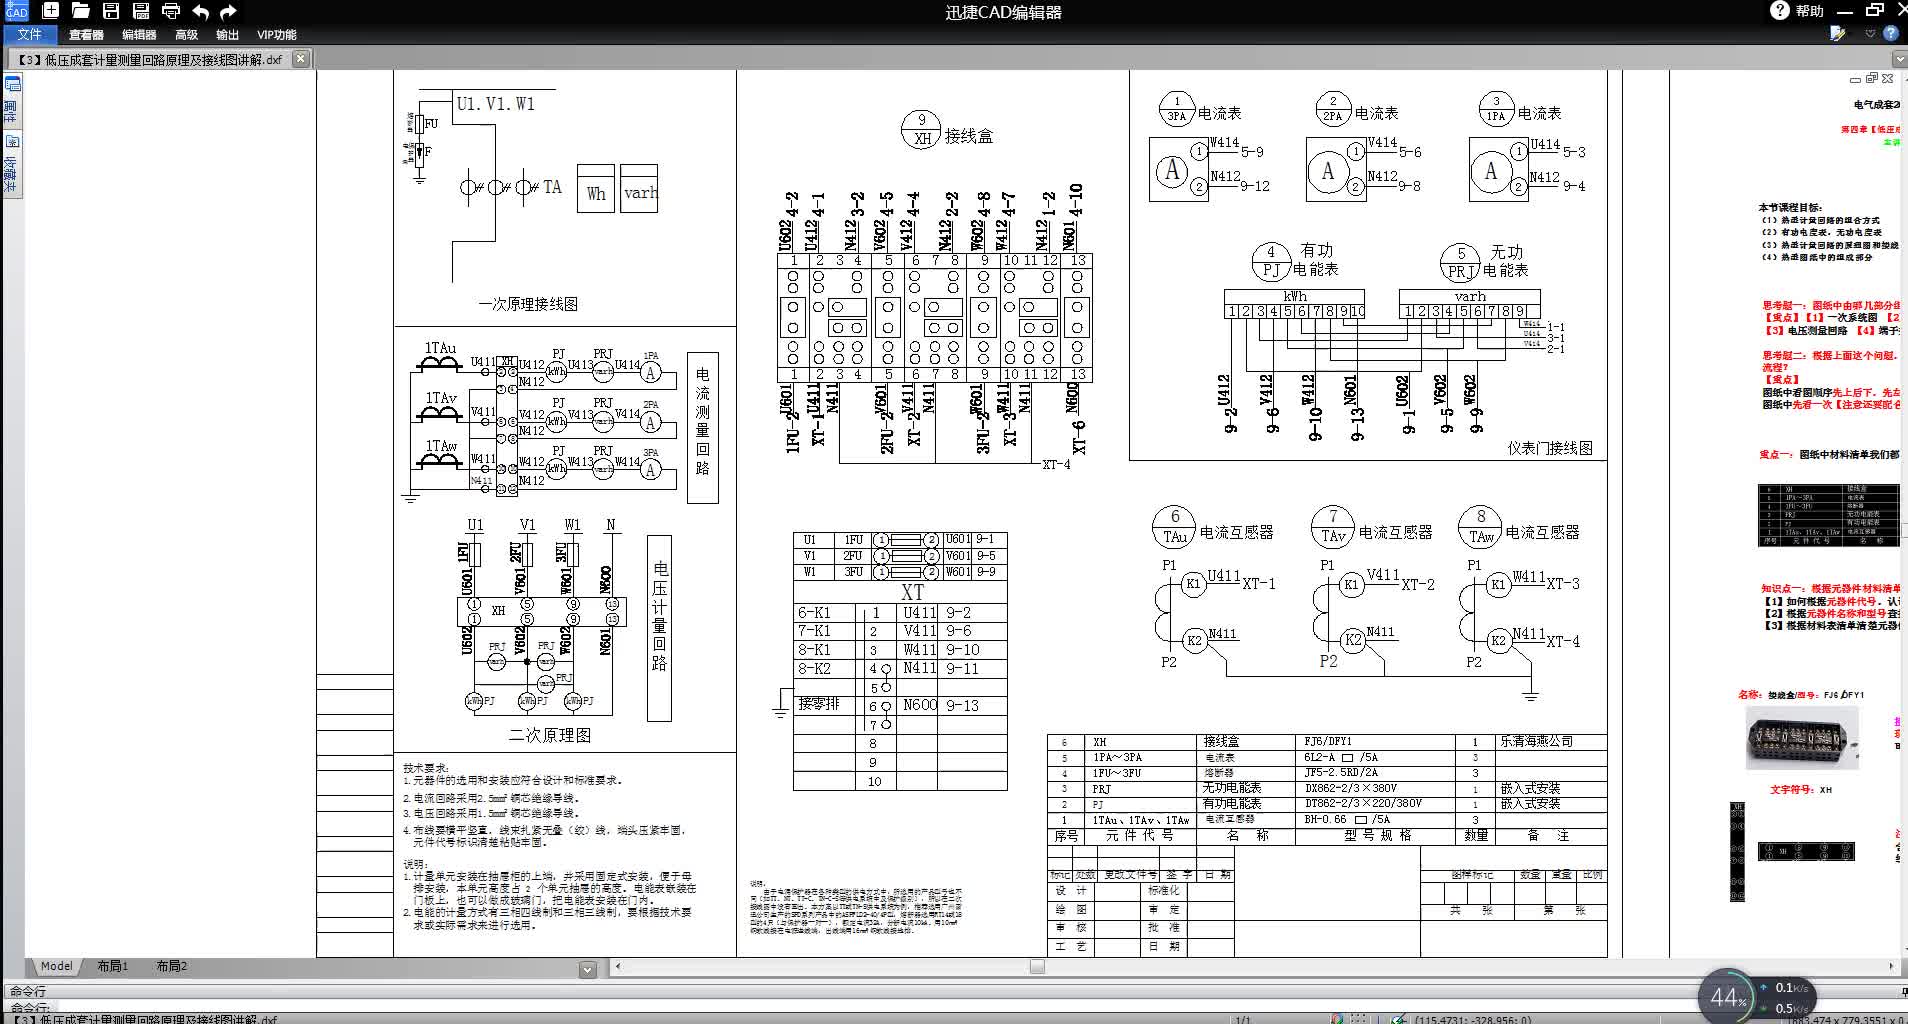
Task: Save as PDF with the PDF disk icon
Action: [141, 11]
